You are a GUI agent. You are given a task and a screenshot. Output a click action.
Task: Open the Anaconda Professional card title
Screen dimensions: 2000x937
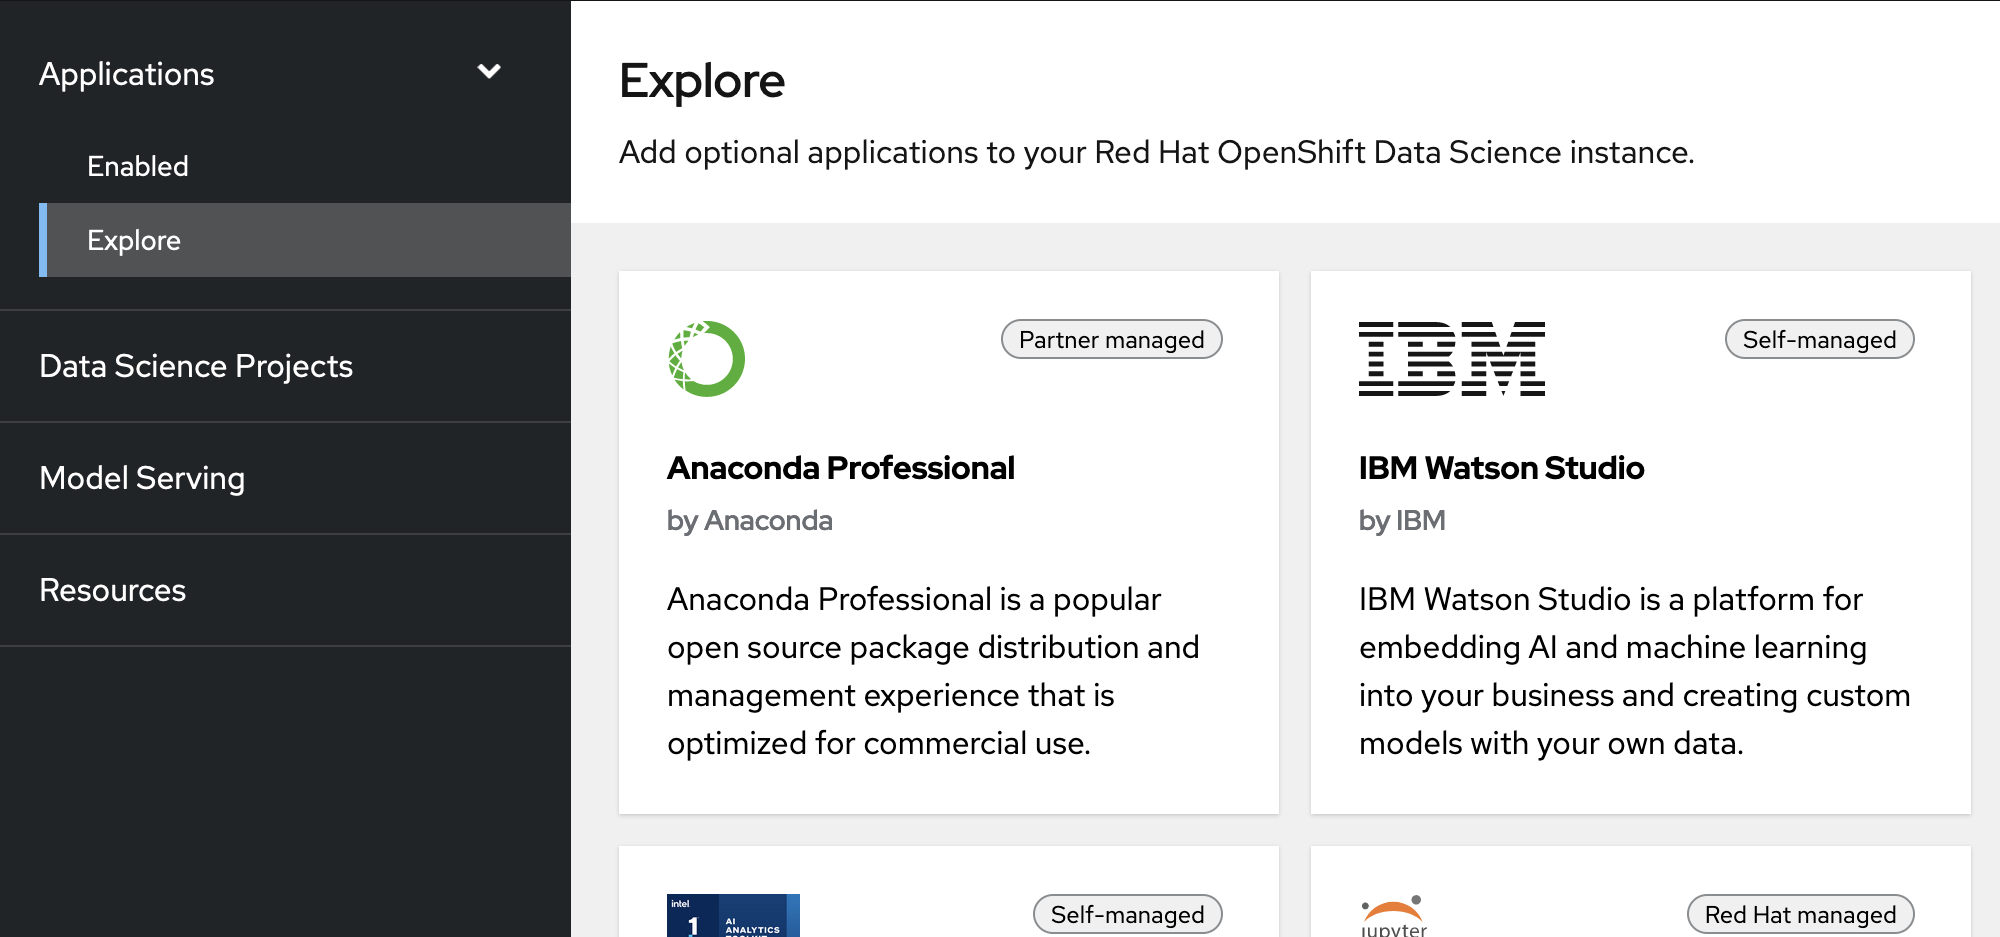point(840,468)
